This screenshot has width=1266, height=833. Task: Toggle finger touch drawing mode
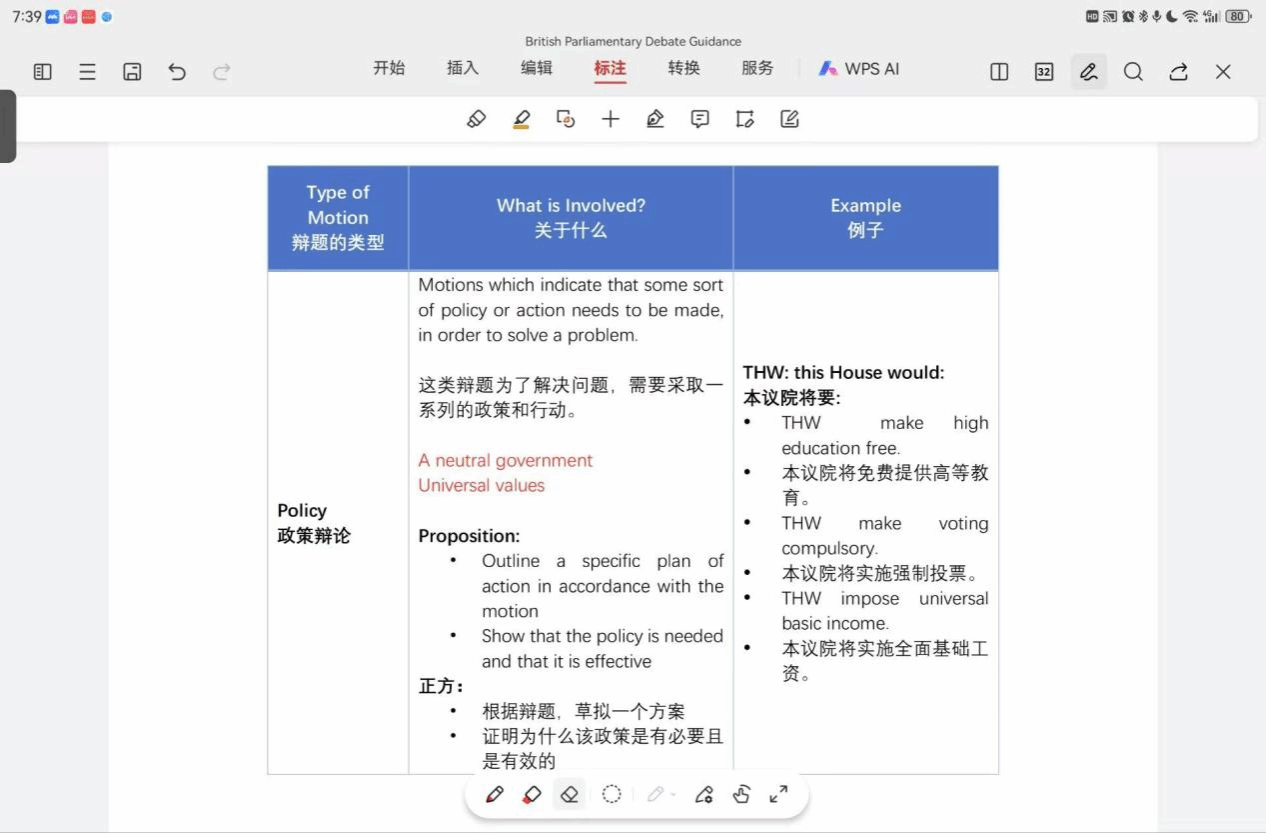pyautogui.click(x=741, y=795)
